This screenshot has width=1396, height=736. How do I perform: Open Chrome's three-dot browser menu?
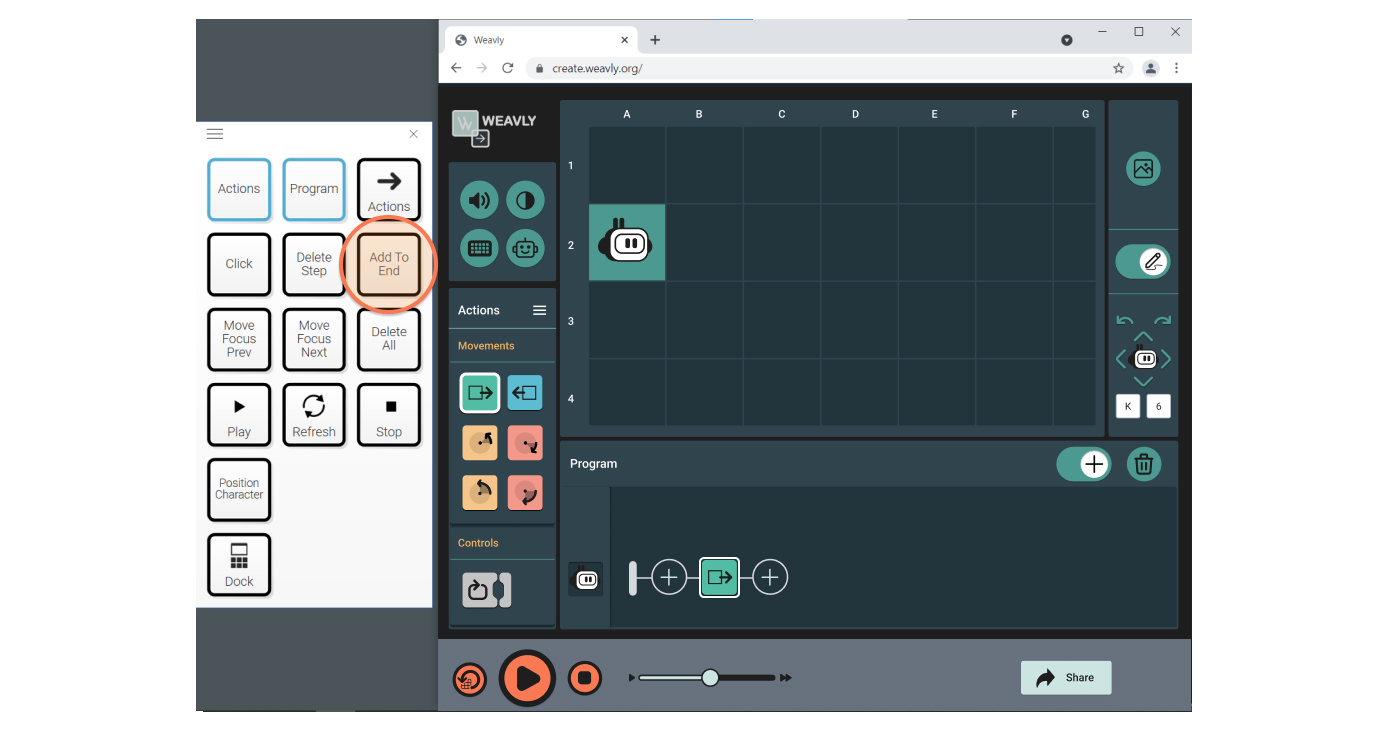pos(1177,67)
